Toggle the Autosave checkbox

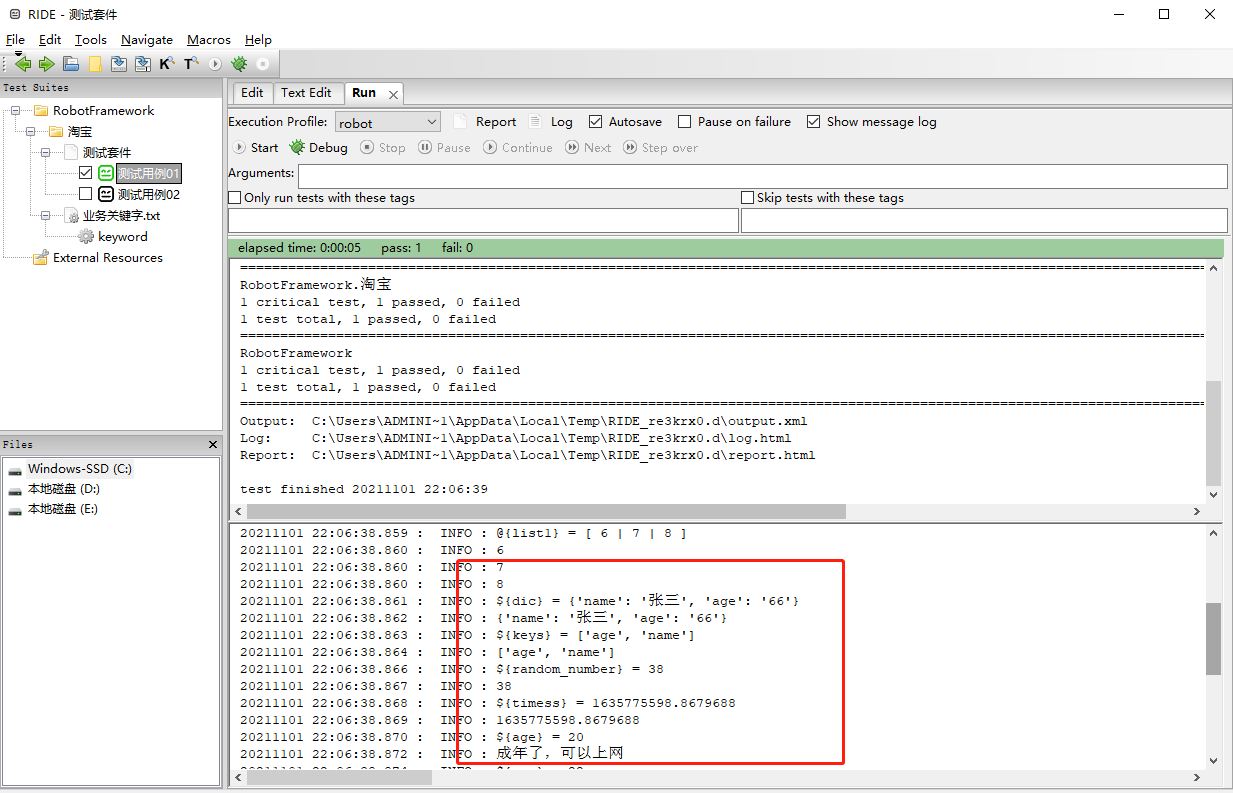coord(596,122)
